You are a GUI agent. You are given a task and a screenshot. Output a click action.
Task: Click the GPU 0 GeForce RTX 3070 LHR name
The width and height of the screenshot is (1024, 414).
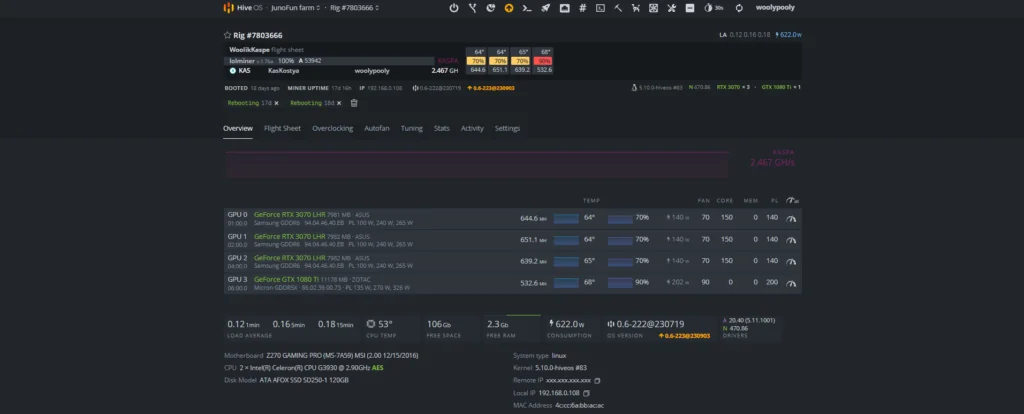tap(289, 215)
